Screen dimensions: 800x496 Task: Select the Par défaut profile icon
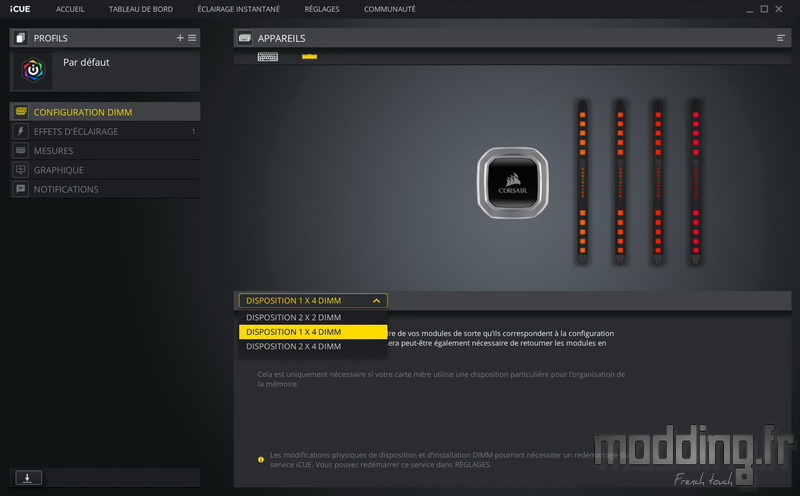tap(33, 69)
